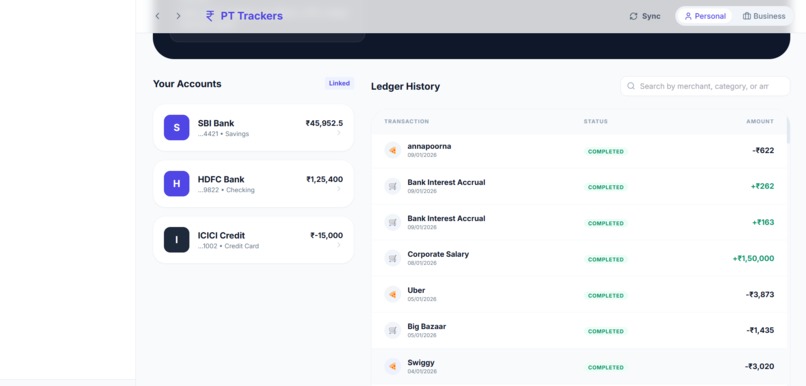Click the Sync button
Viewport: 806px width, 386px height.
coord(645,16)
